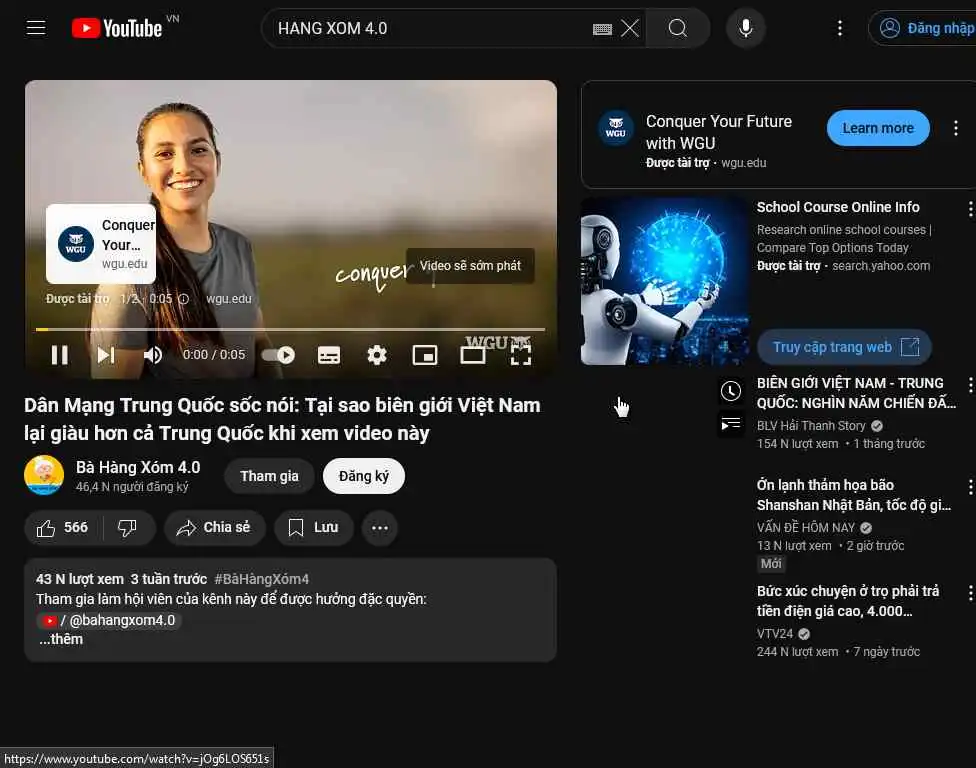Open BIÊN GIỚI VIỆT NAM - TRUNG QUỐC video
This screenshot has height=768, width=976.
coord(856,393)
